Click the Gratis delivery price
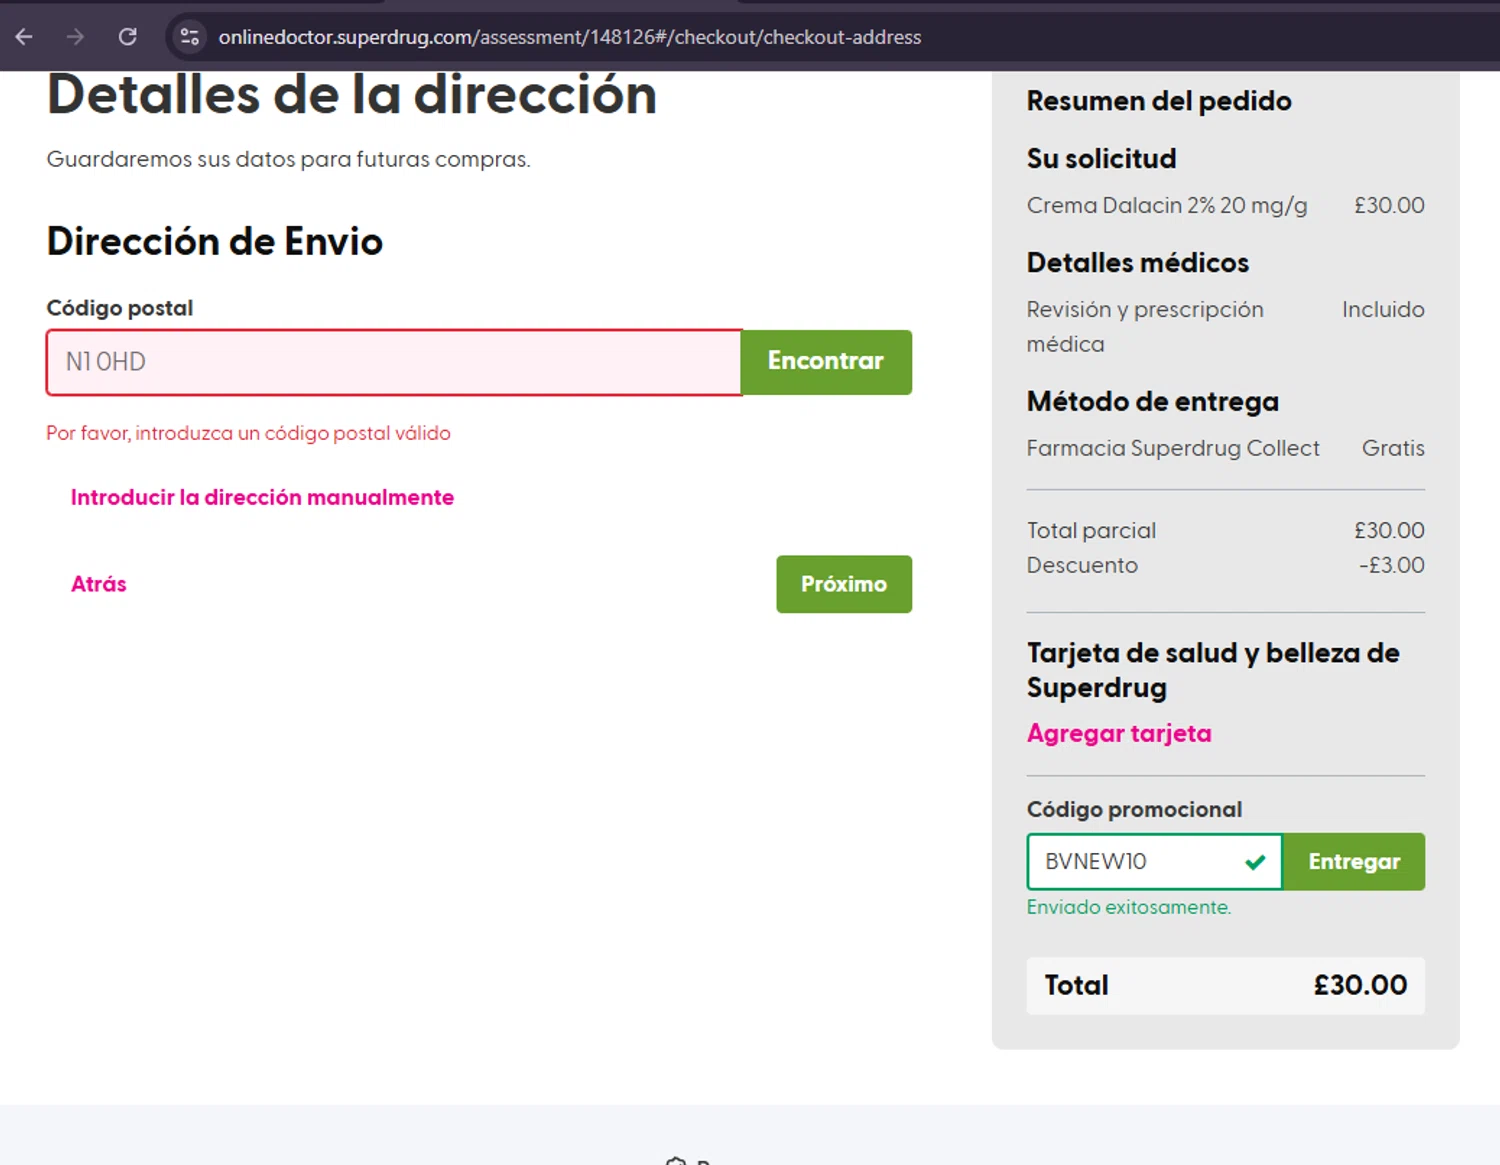 tap(1393, 448)
